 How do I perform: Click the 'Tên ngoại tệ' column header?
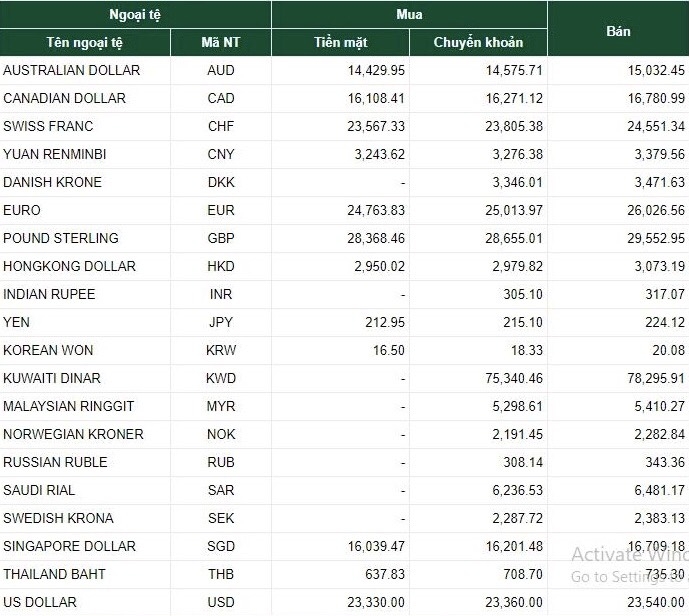pos(85,43)
